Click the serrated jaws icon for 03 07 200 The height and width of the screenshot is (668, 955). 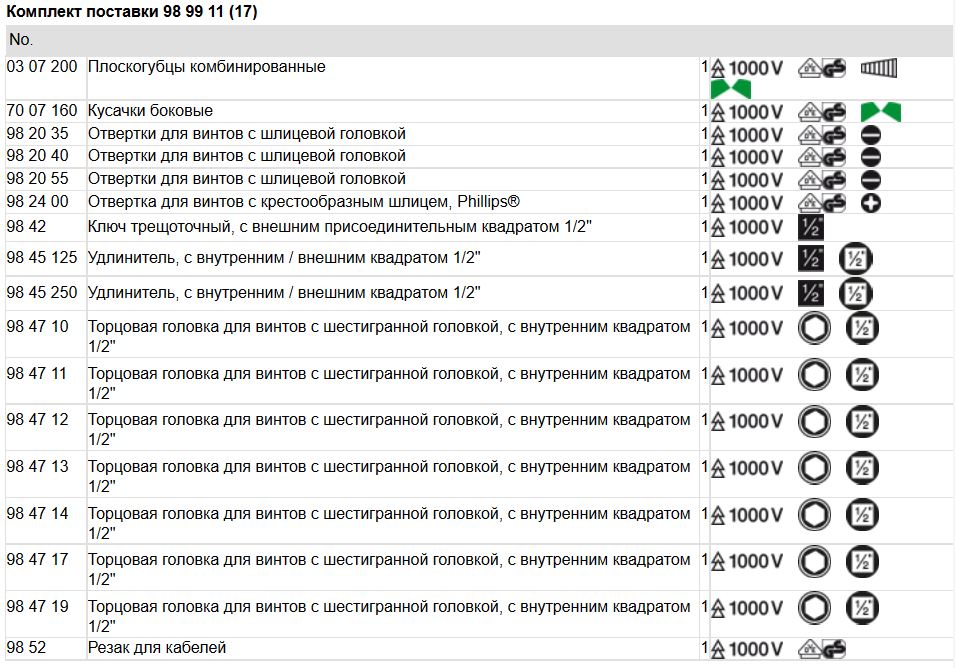pos(880,69)
